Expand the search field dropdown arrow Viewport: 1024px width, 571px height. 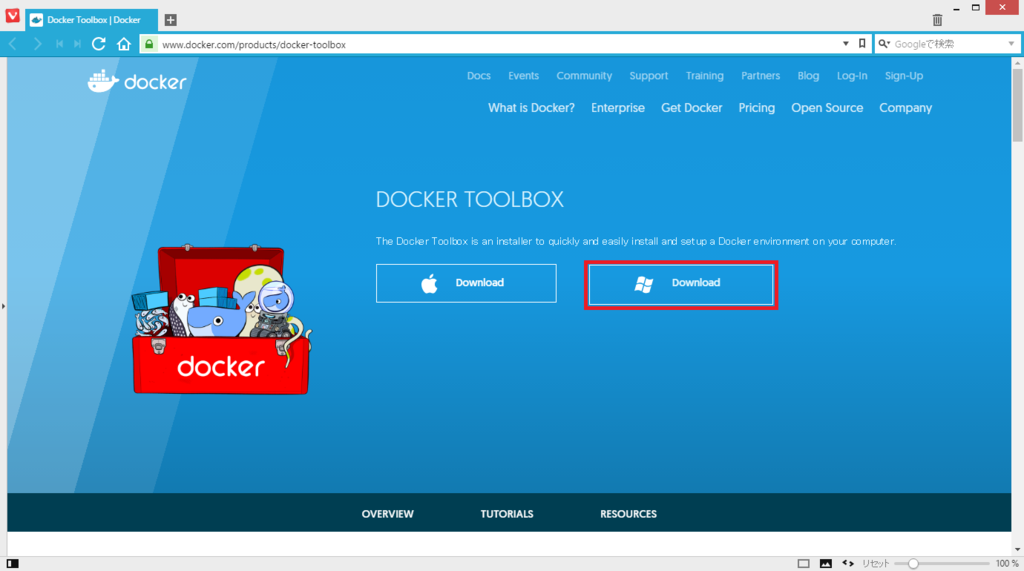coord(1011,44)
